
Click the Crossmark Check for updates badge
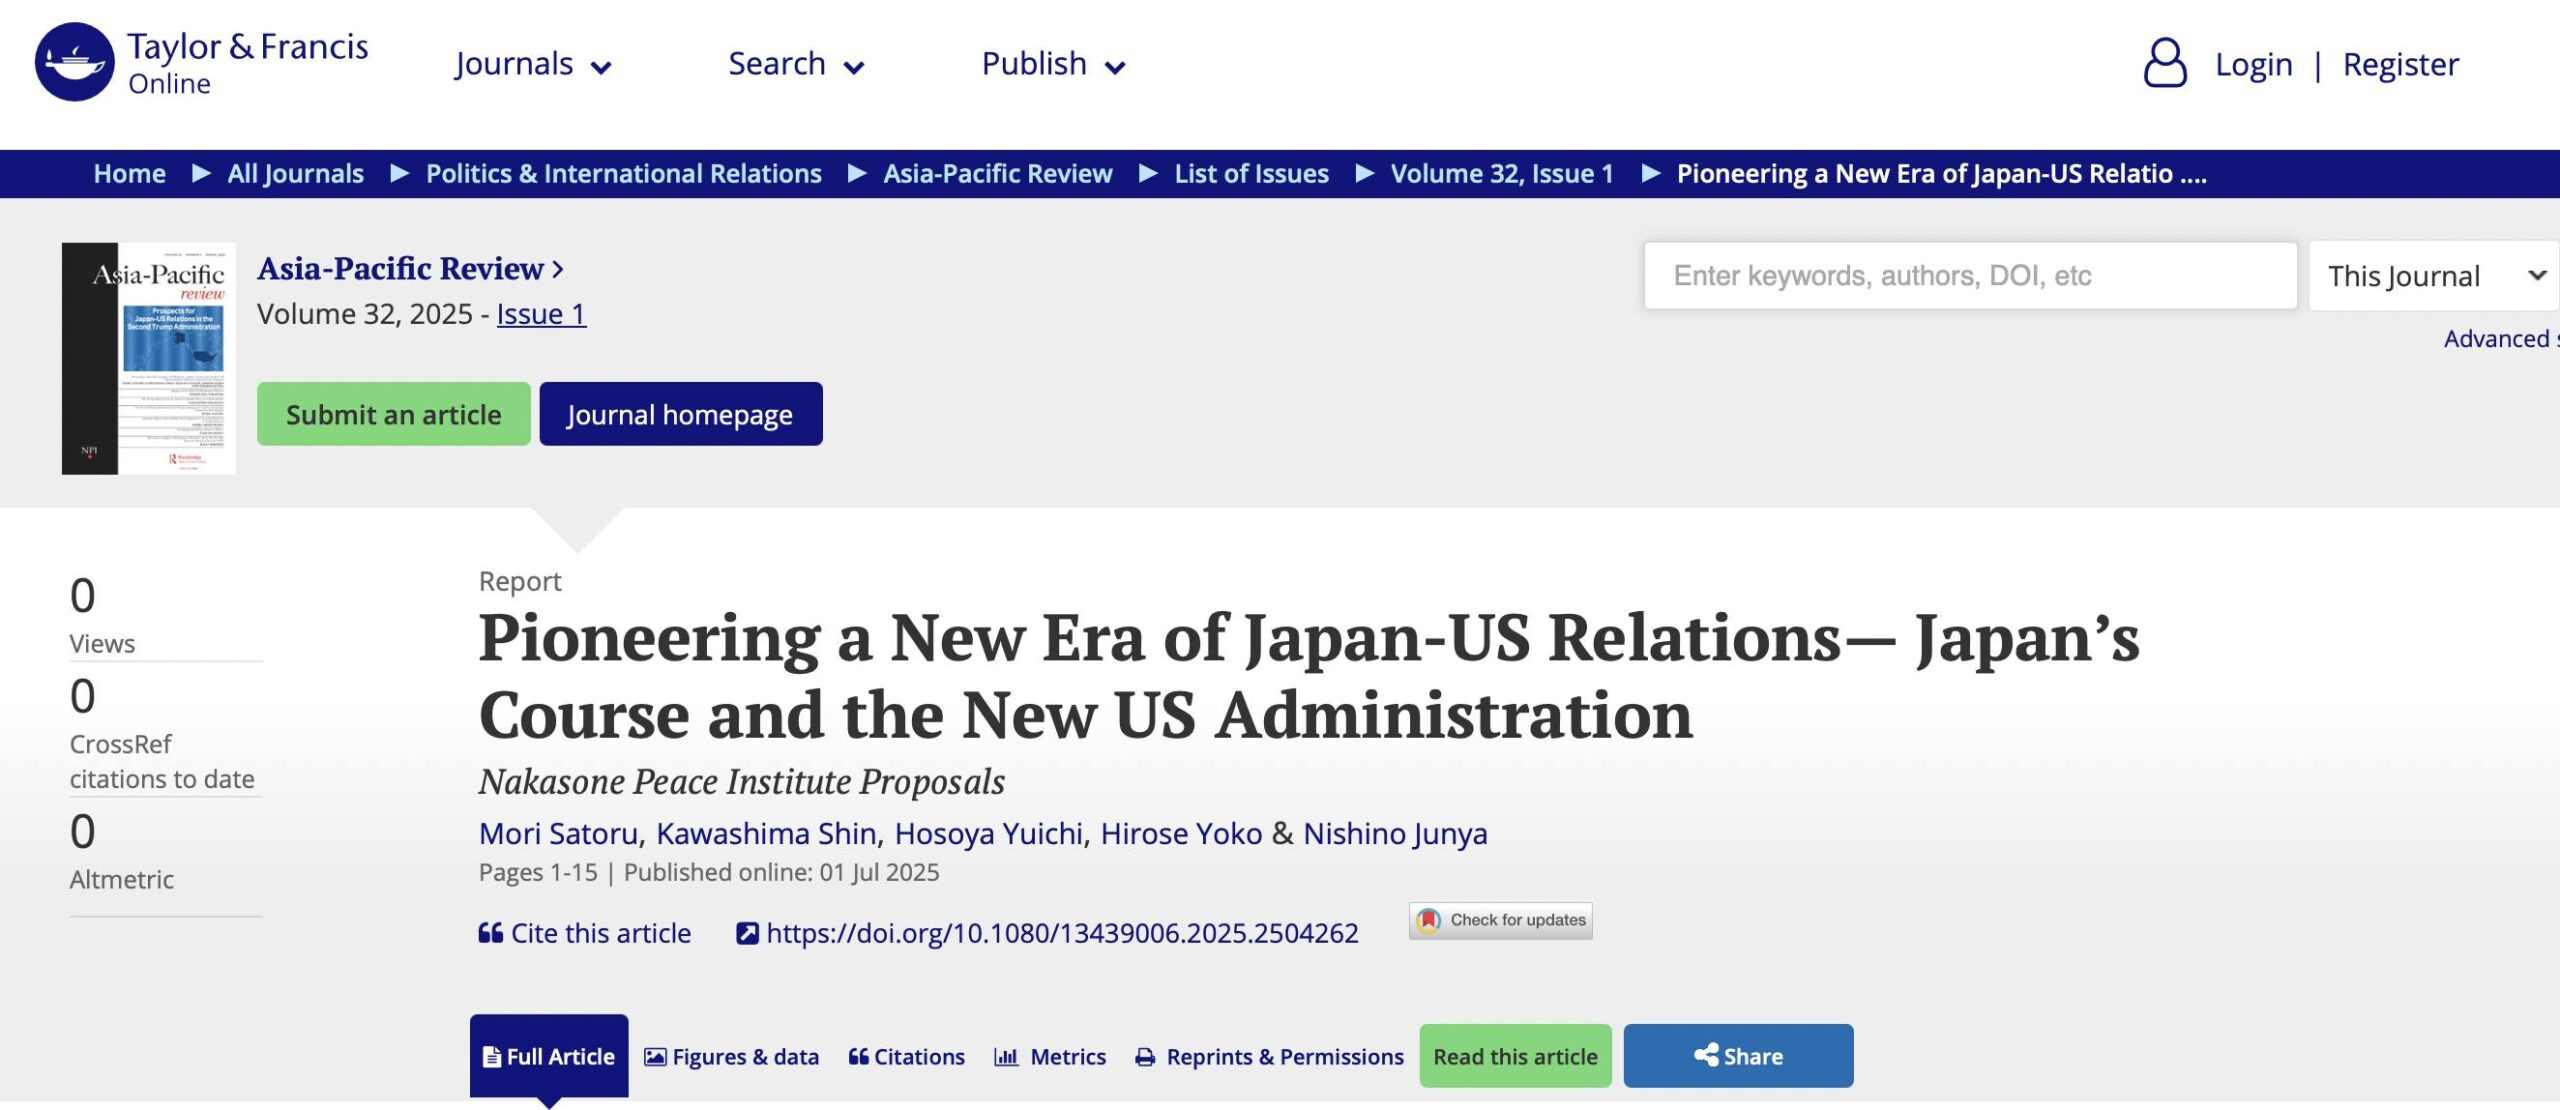(1500, 920)
